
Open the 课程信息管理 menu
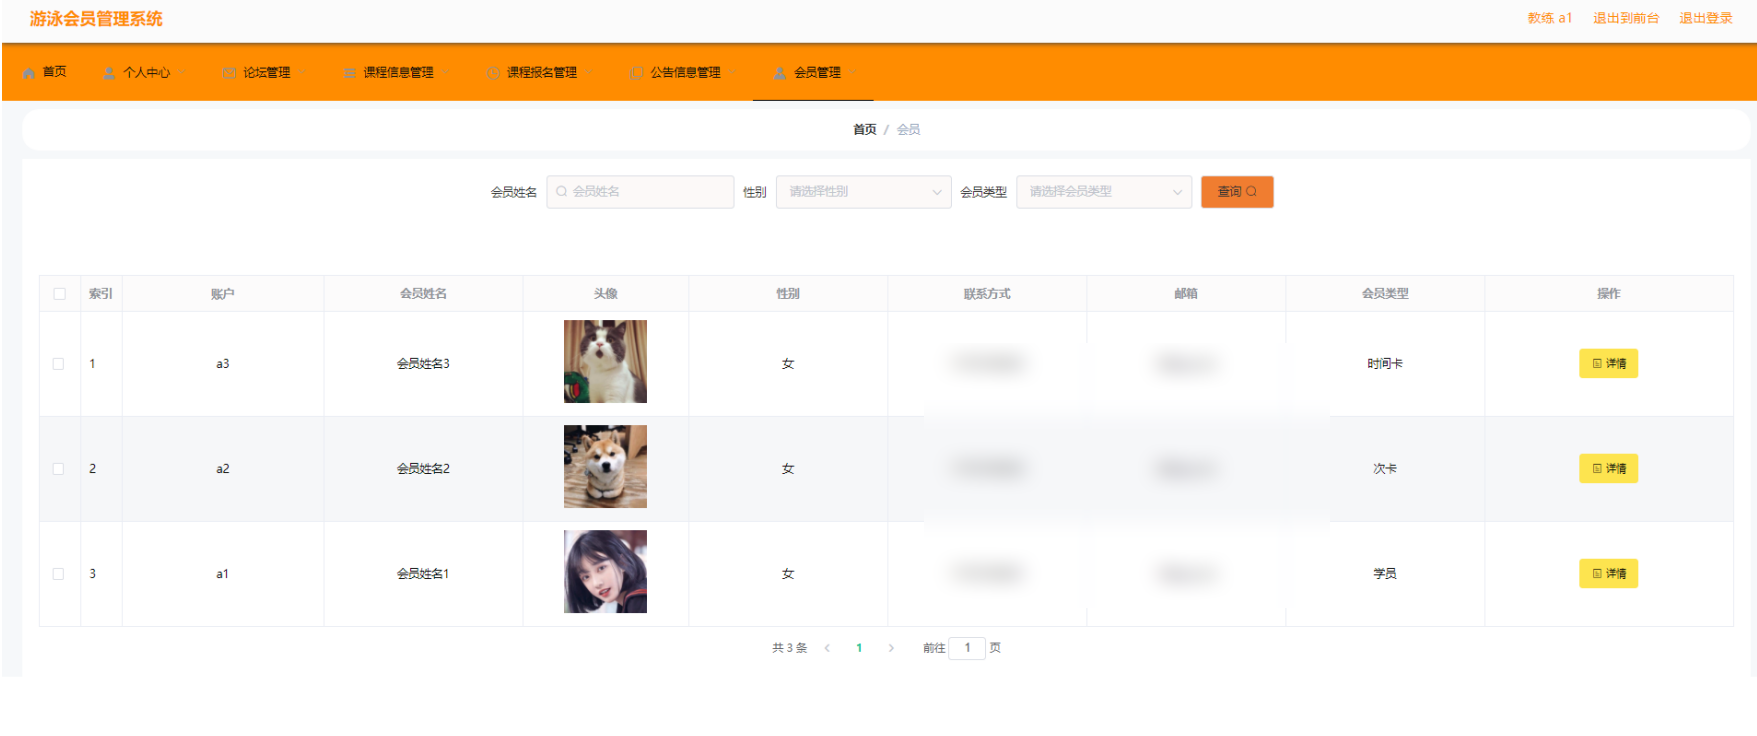tap(396, 73)
